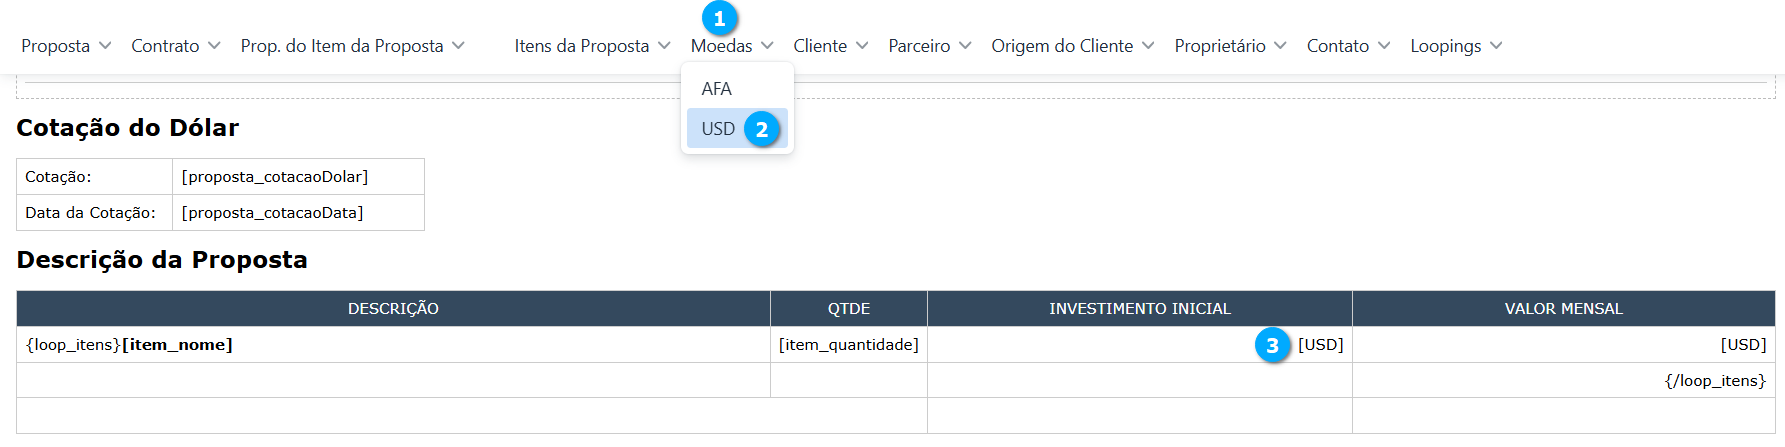1785x447 pixels.
Task: Click the [proposta_cotacaoData] field
Action: [272, 213]
